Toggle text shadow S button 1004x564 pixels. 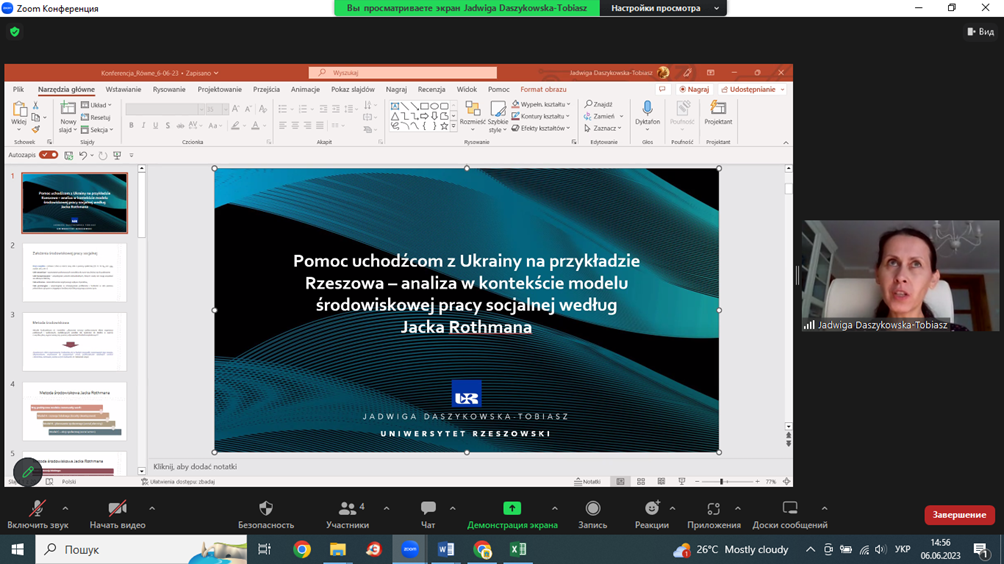click(168, 125)
